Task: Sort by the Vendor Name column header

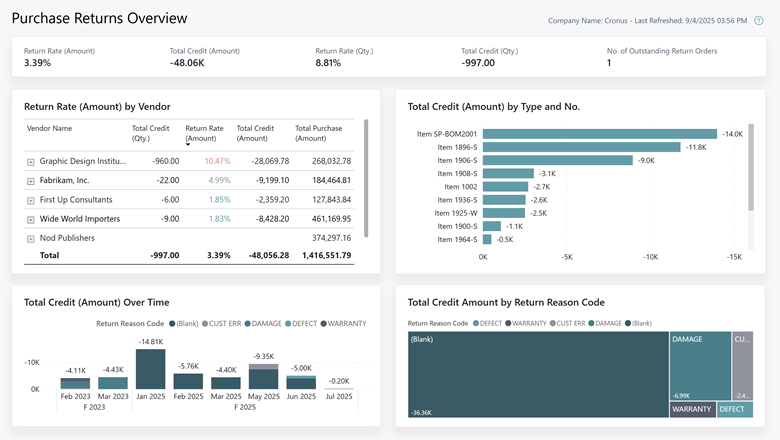Action: 49,128
